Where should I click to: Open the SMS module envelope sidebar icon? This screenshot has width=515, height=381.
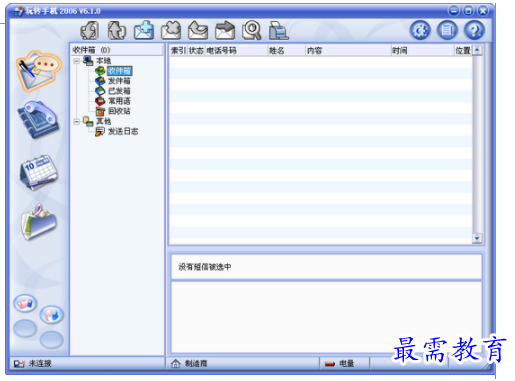click(x=39, y=71)
